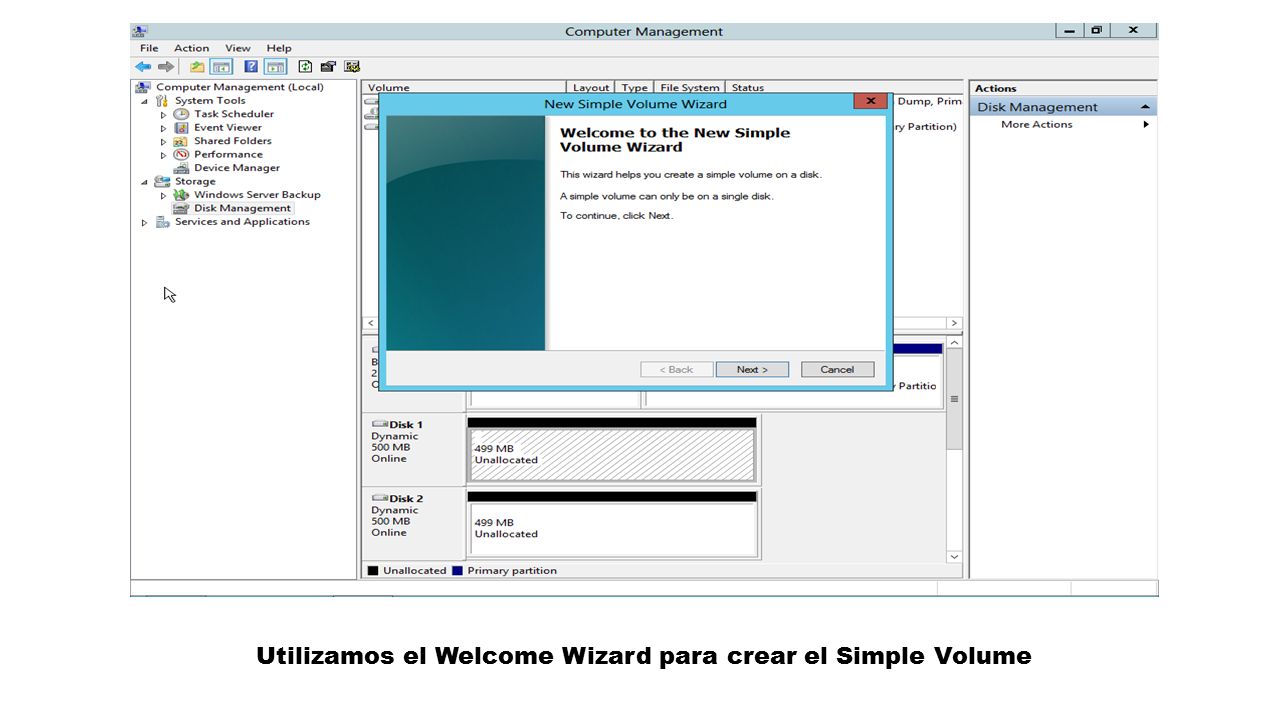This screenshot has height=720, width=1280.
Task: Click the Task Scheduler clock icon
Action: pos(181,114)
